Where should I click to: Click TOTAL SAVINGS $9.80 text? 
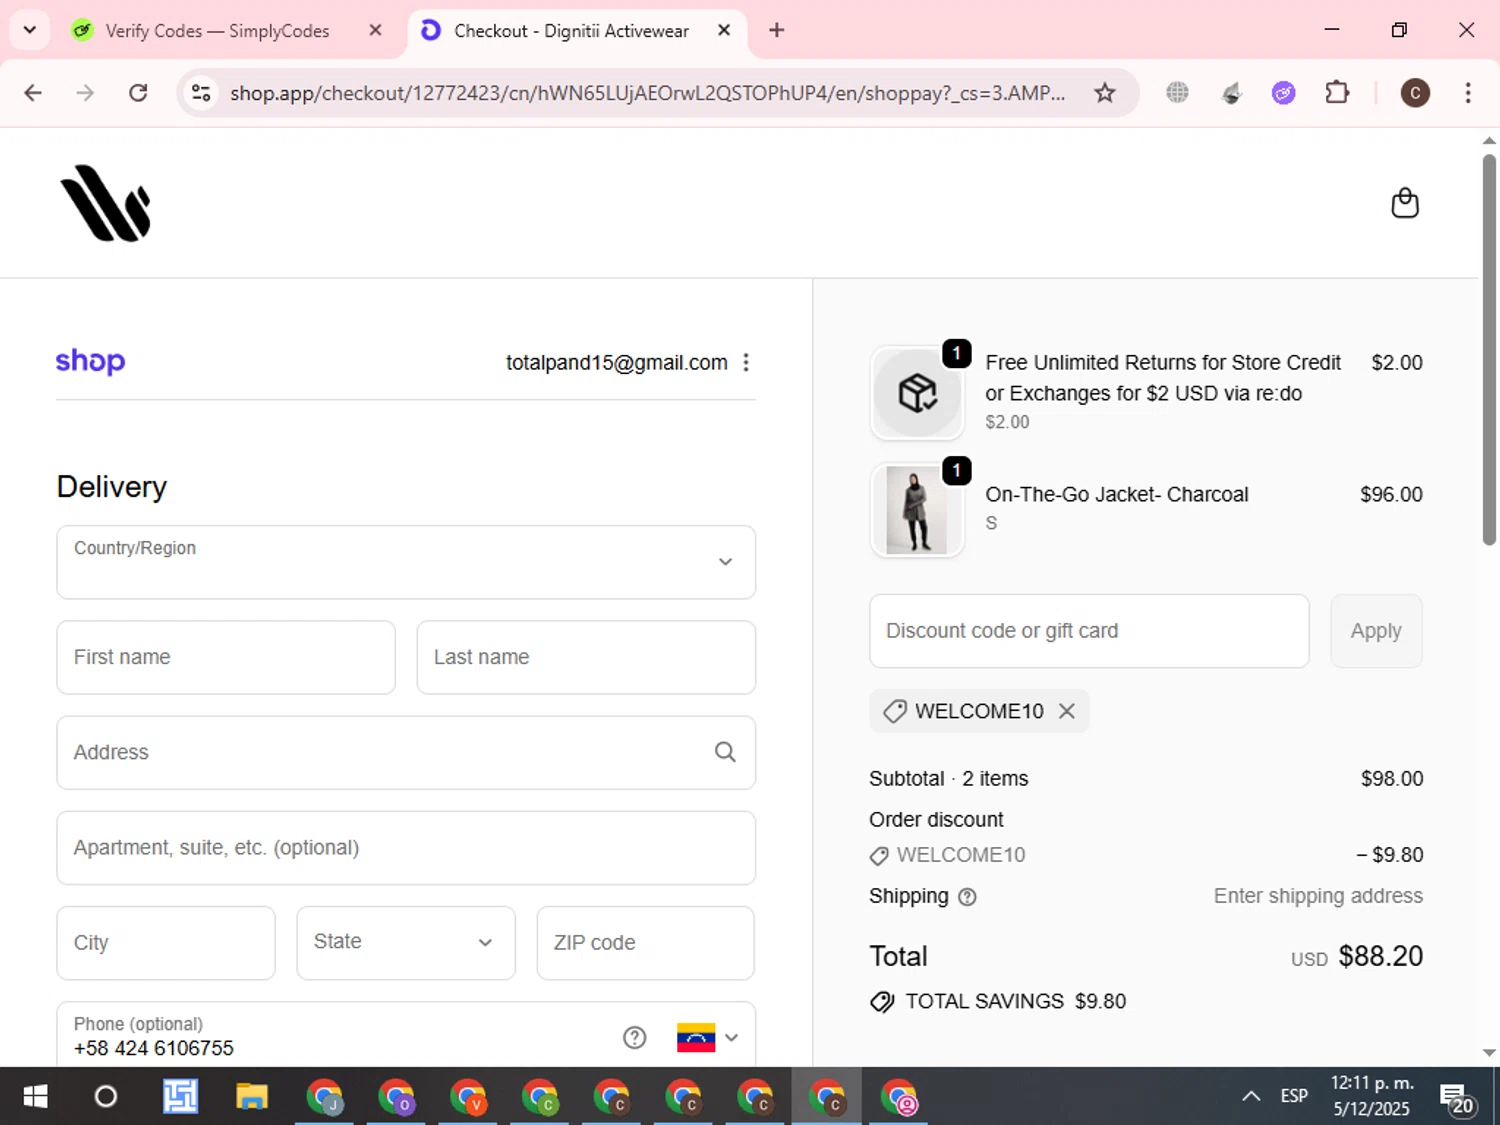tap(1015, 1001)
